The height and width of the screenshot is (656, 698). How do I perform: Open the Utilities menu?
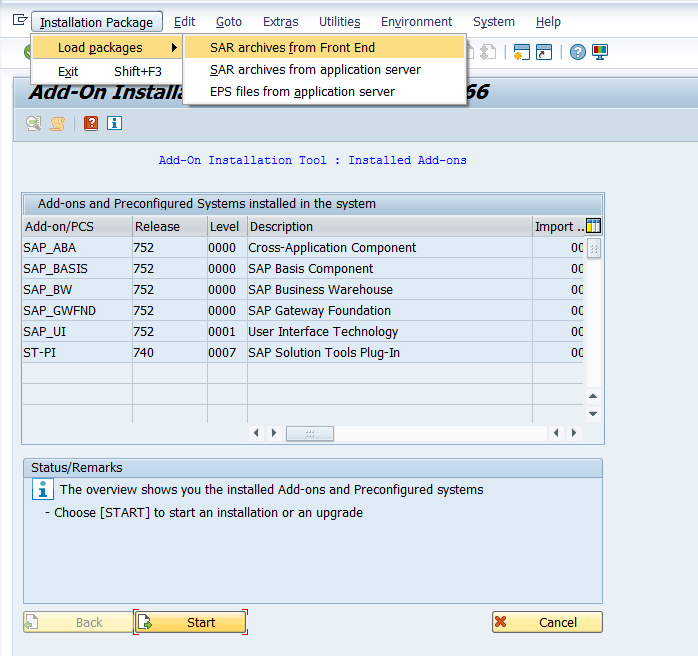click(x=340, y=22)
